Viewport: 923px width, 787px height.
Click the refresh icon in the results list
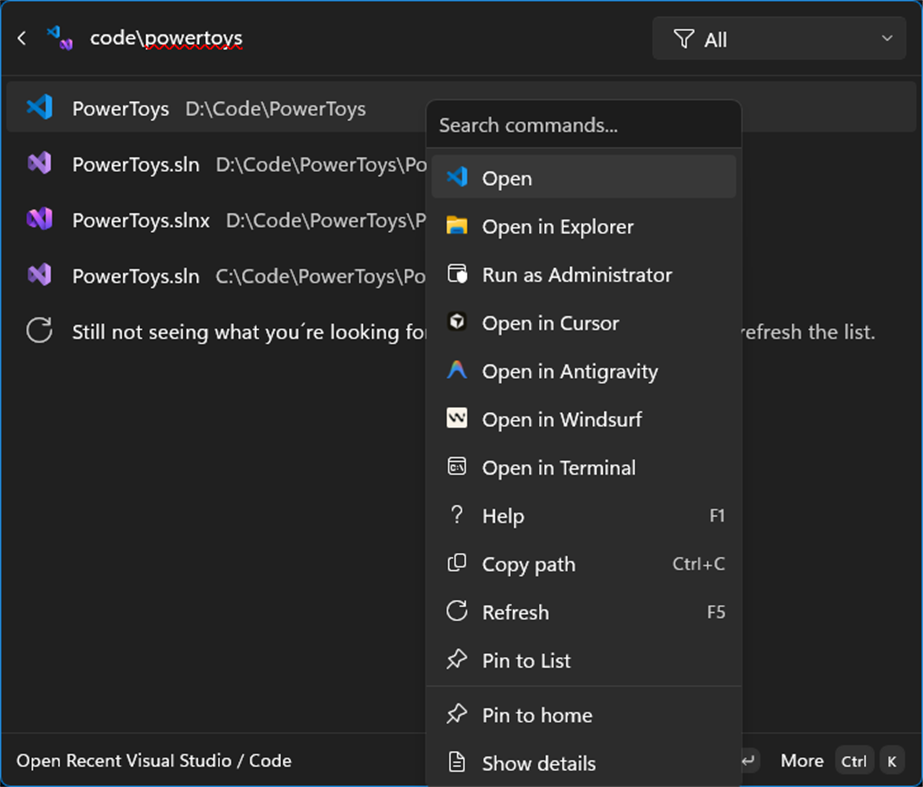pos(39,330)
